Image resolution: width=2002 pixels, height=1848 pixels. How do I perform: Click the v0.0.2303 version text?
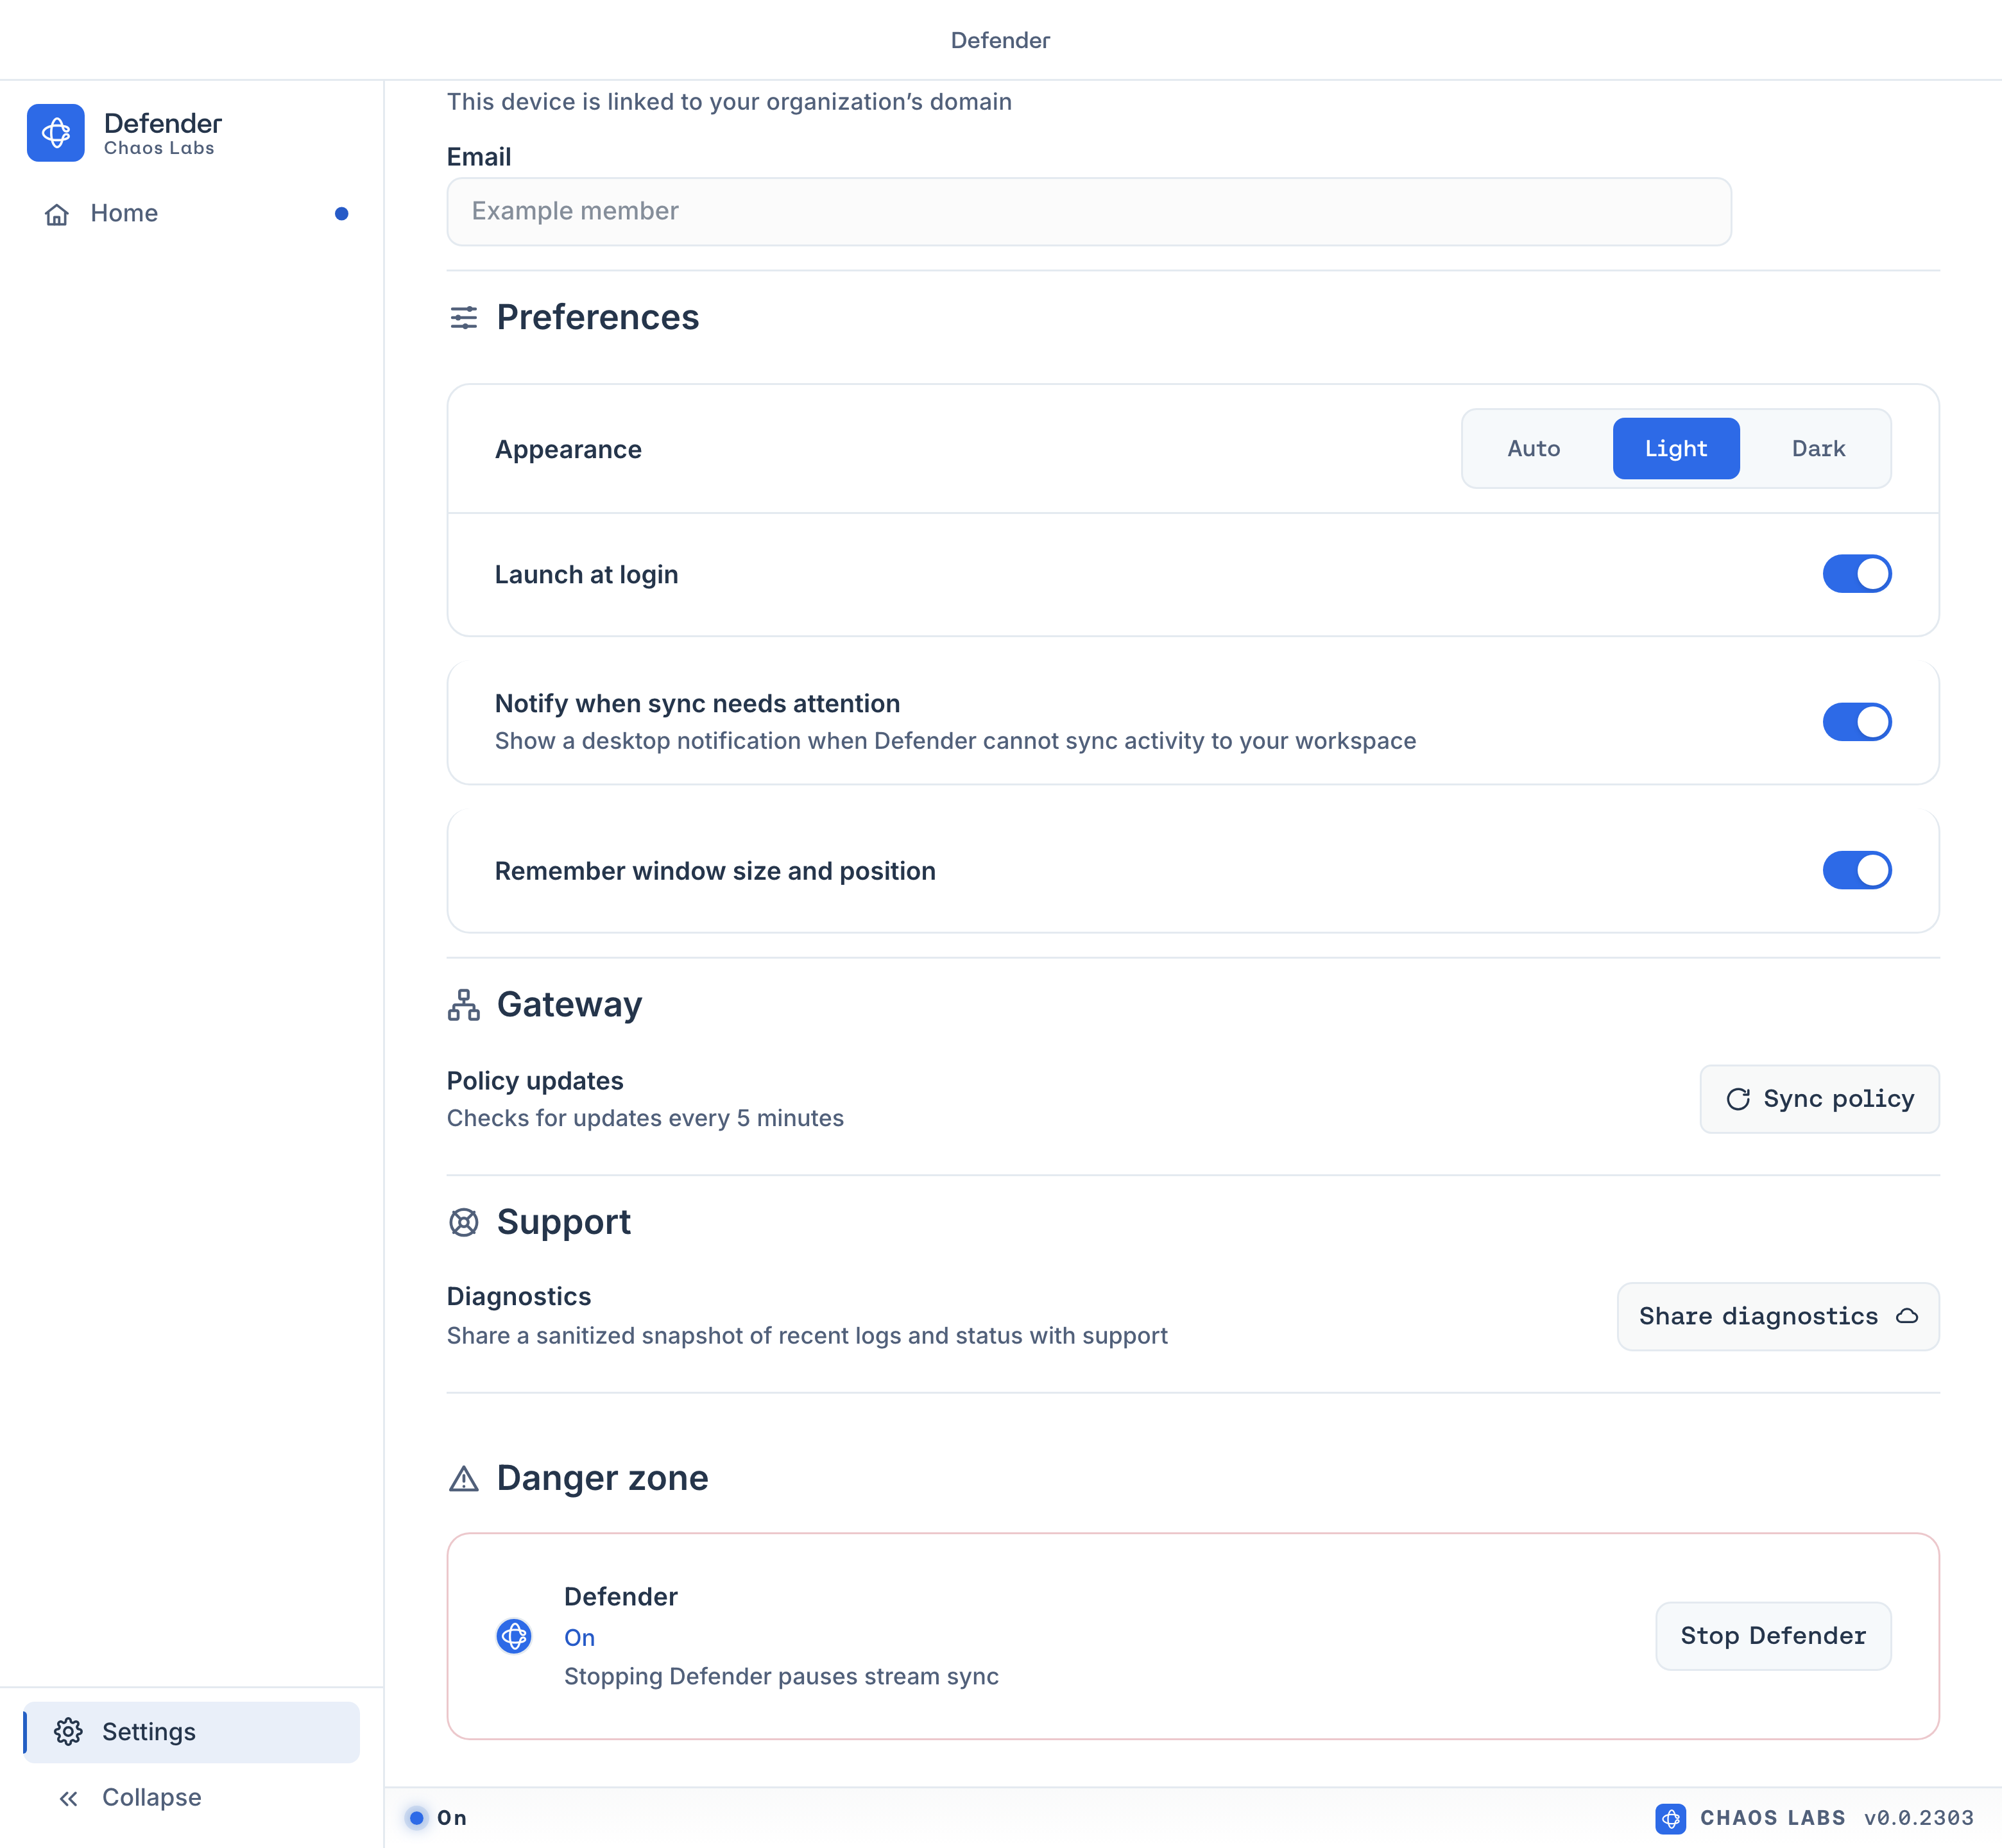pos(1918,1818)
